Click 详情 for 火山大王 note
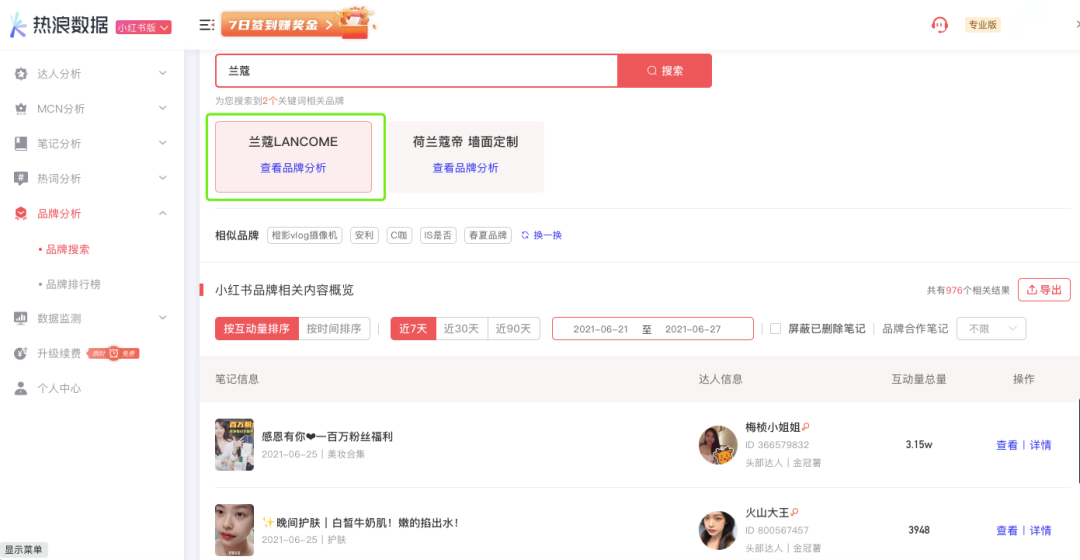The image size is (1080, 560). tap(1040, 530)
